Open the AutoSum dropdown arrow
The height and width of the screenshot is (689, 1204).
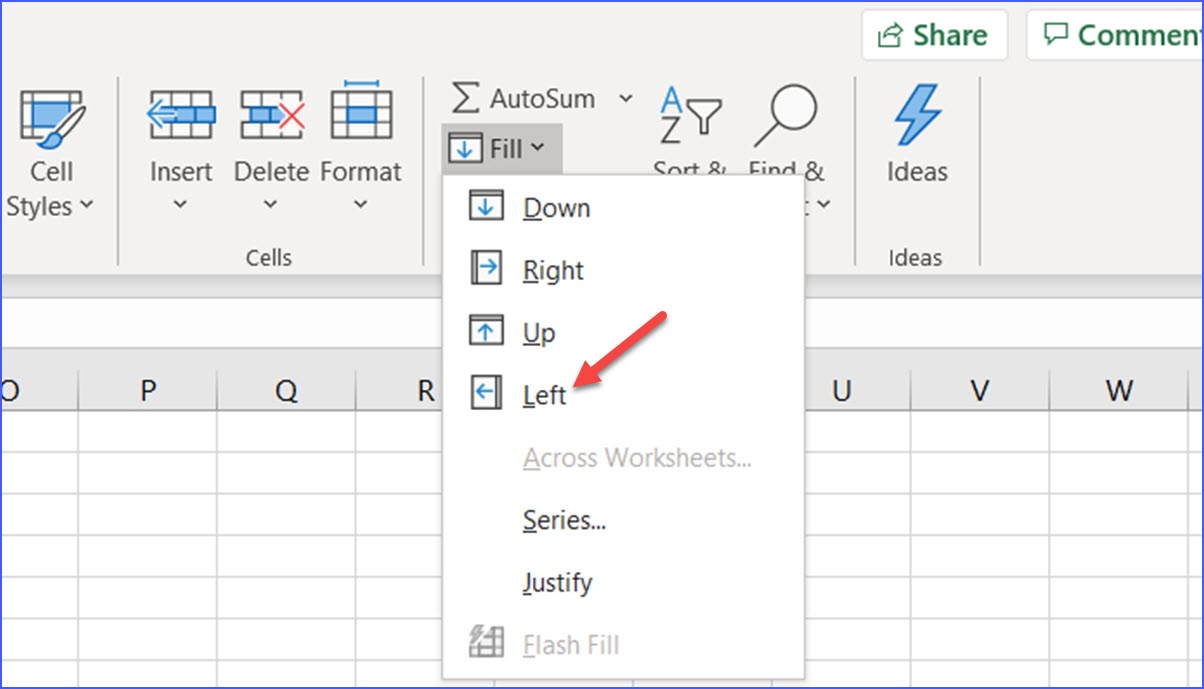pos(626,98)
